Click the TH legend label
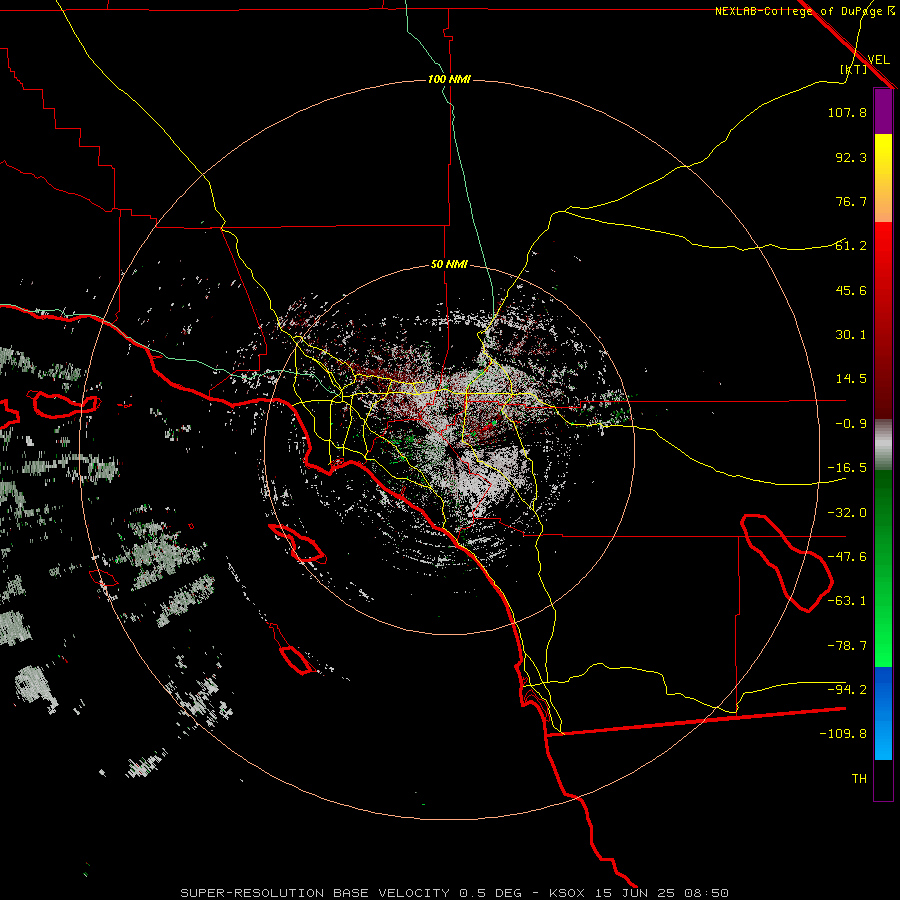This screenshot has width=900, height=900. click(x=859, y=779)
